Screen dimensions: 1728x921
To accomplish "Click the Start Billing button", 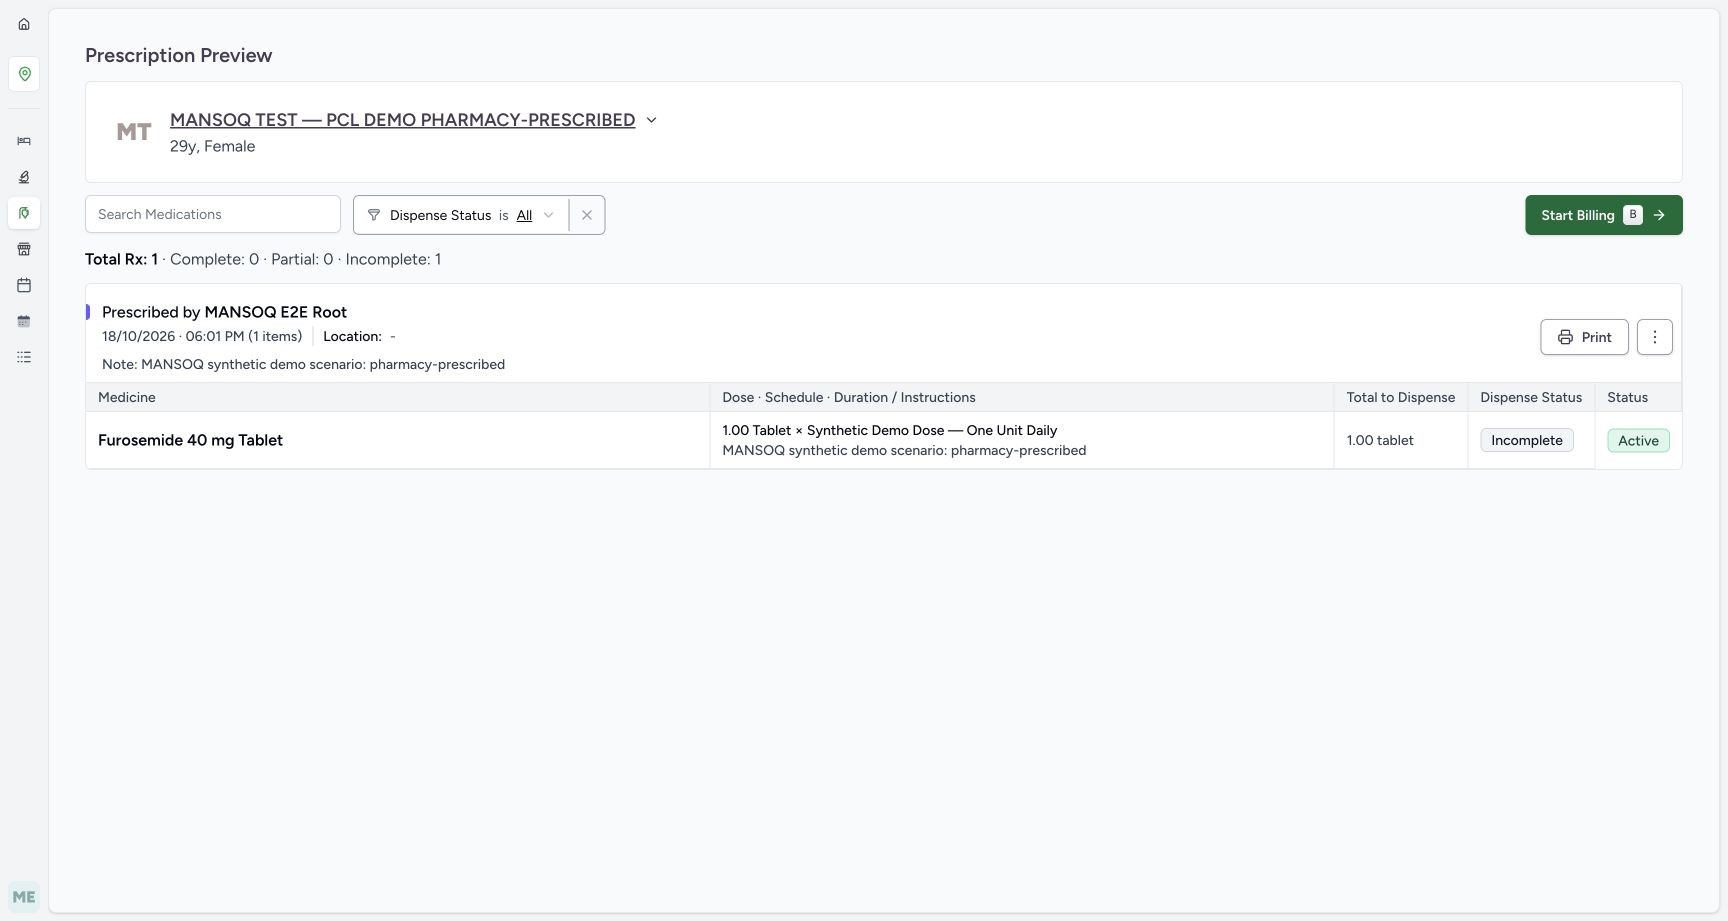I will pos(1604,215).
